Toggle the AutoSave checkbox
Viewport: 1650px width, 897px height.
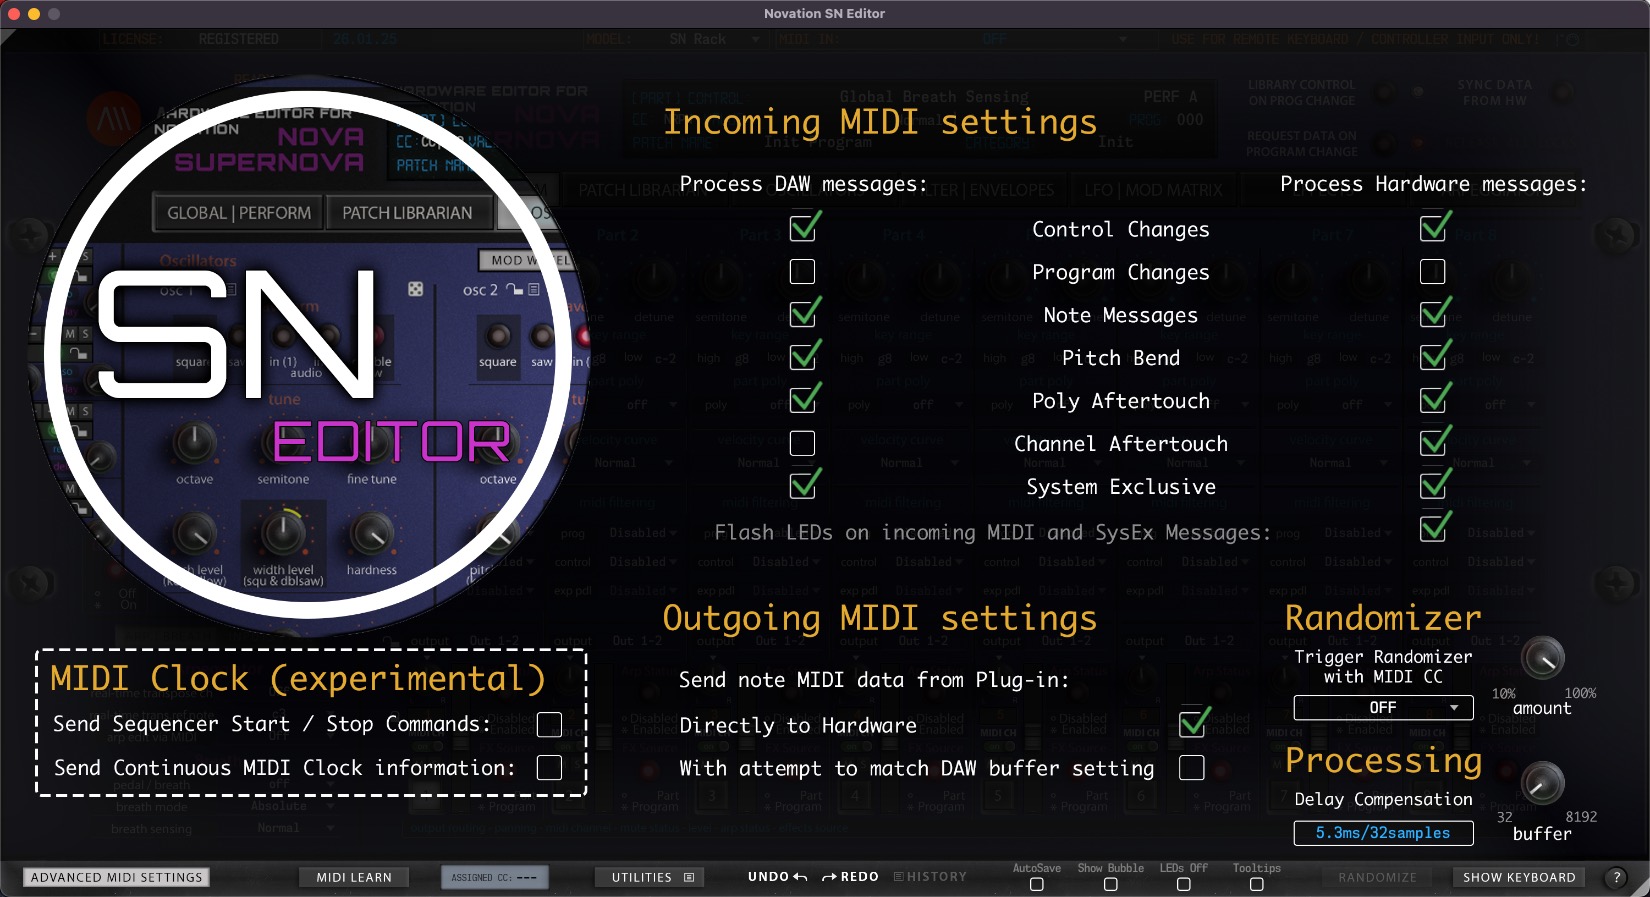(1036, 884)
